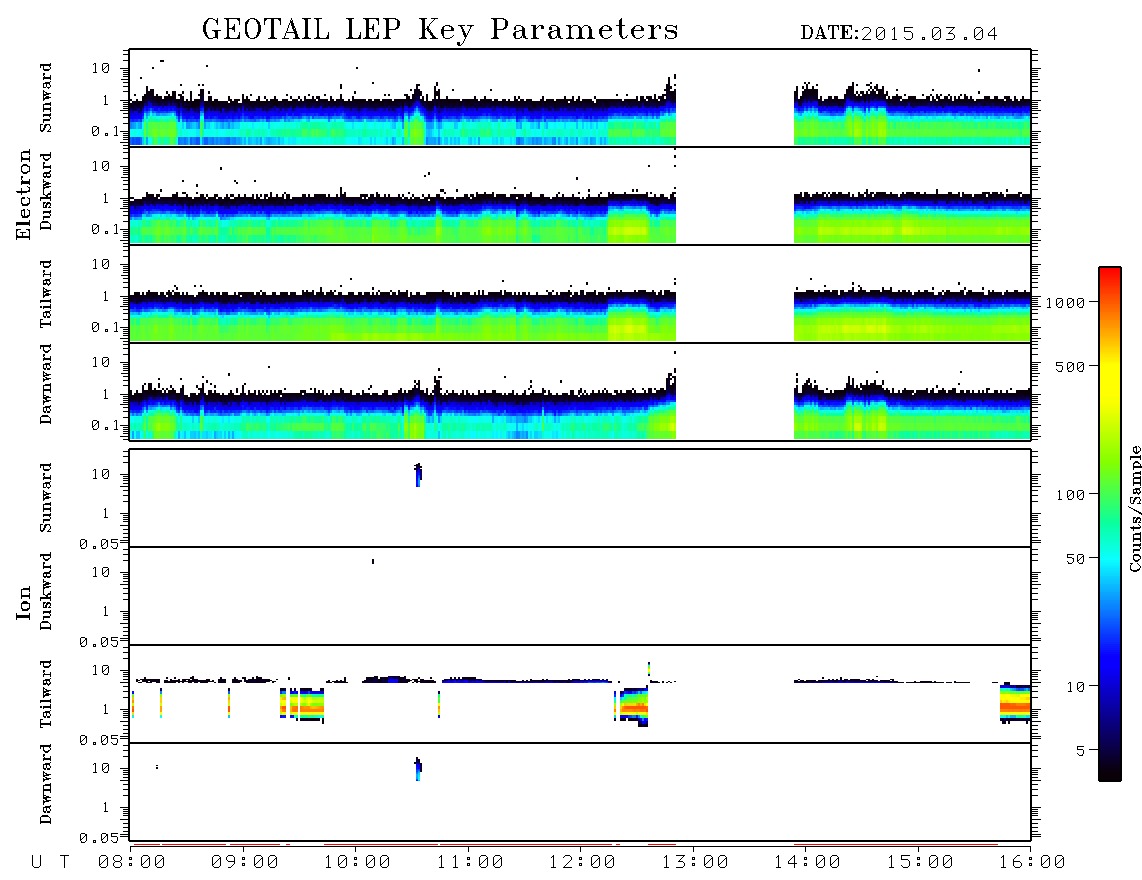Click the Ion "Tailward" panel label
The height and width of the screenshot is (880, 1142).
[x=46, y=694]
